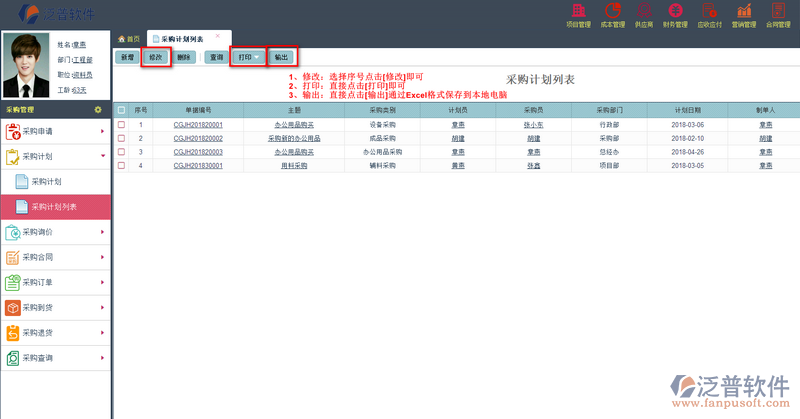Toggle the select-all checkbox in table header
The width and height of the screenshot is (800, 419).
coord(121,110)
